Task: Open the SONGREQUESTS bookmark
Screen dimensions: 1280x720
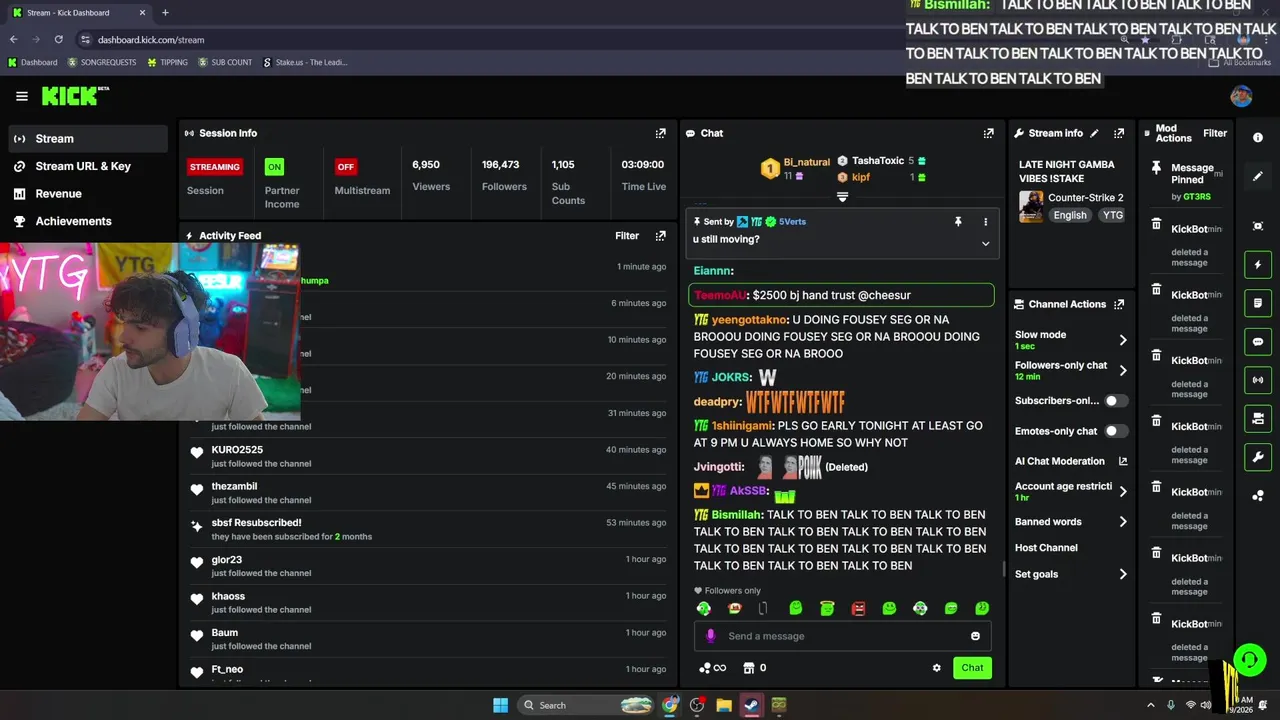Action: (x=102, y=62)
